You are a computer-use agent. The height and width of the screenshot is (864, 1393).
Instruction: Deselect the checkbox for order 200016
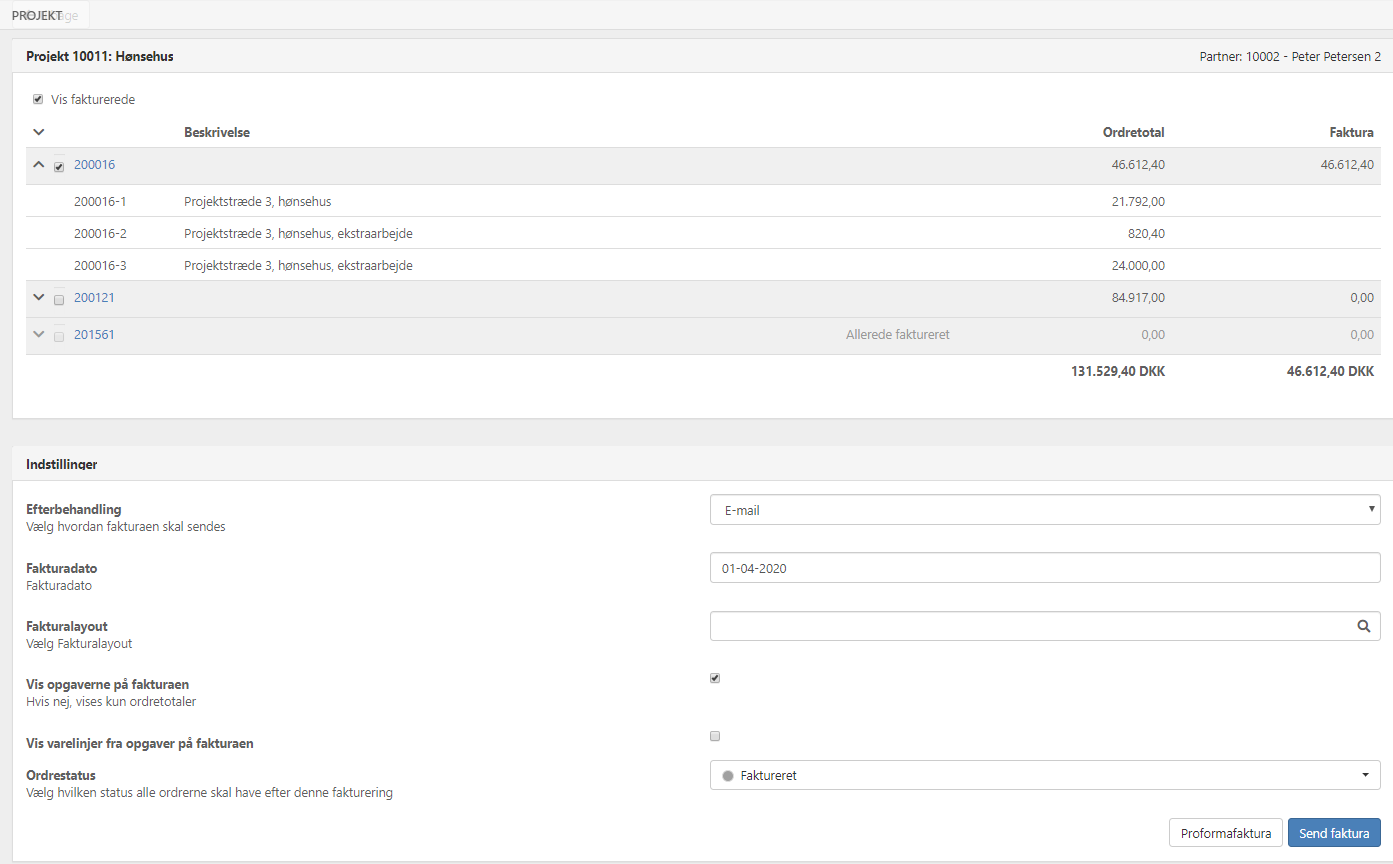[59, 166]
